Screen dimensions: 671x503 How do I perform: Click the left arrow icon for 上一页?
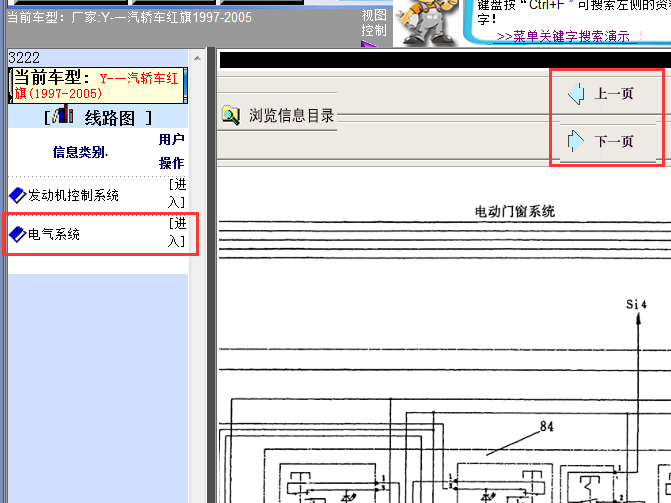pos(576,93)
